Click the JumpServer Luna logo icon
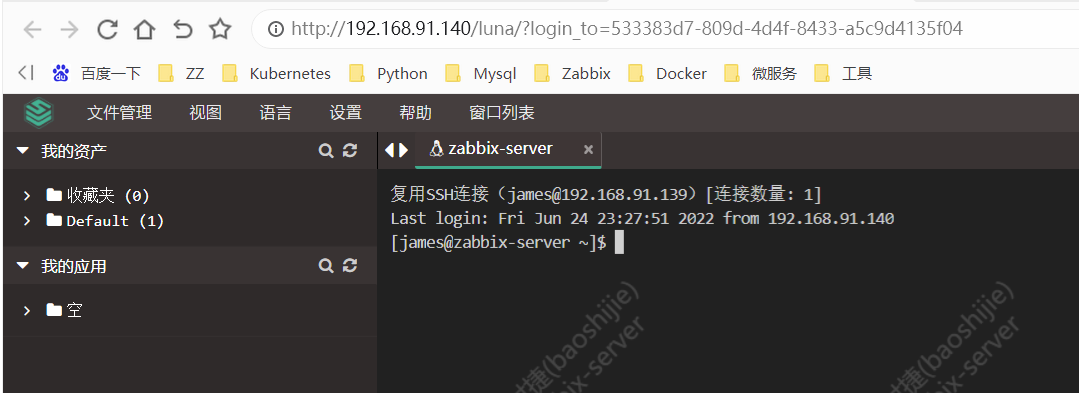Screen dimensions: 1079x393 tap(39, 112)
